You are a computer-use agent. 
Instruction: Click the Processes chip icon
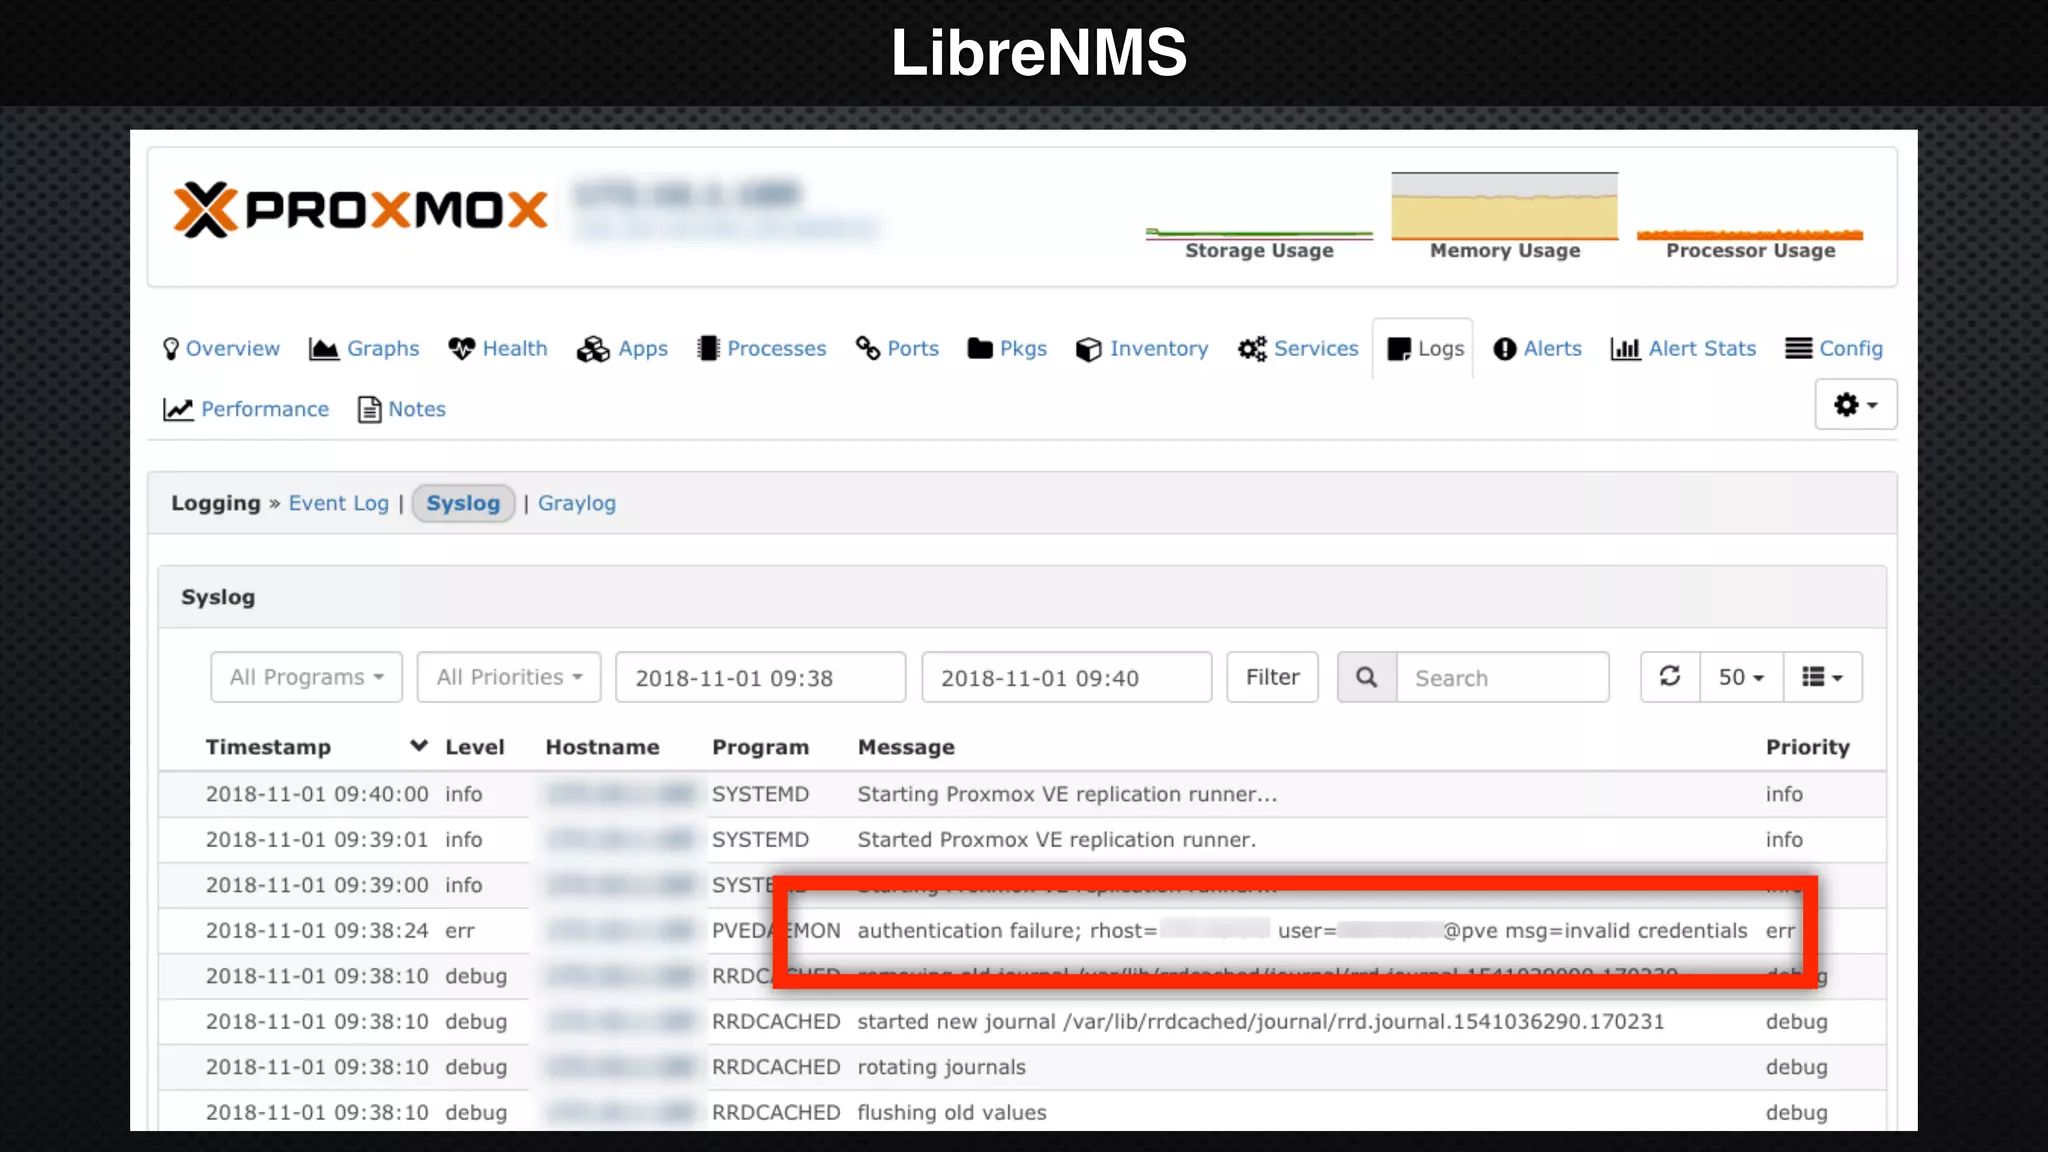(x=708, y=348)
